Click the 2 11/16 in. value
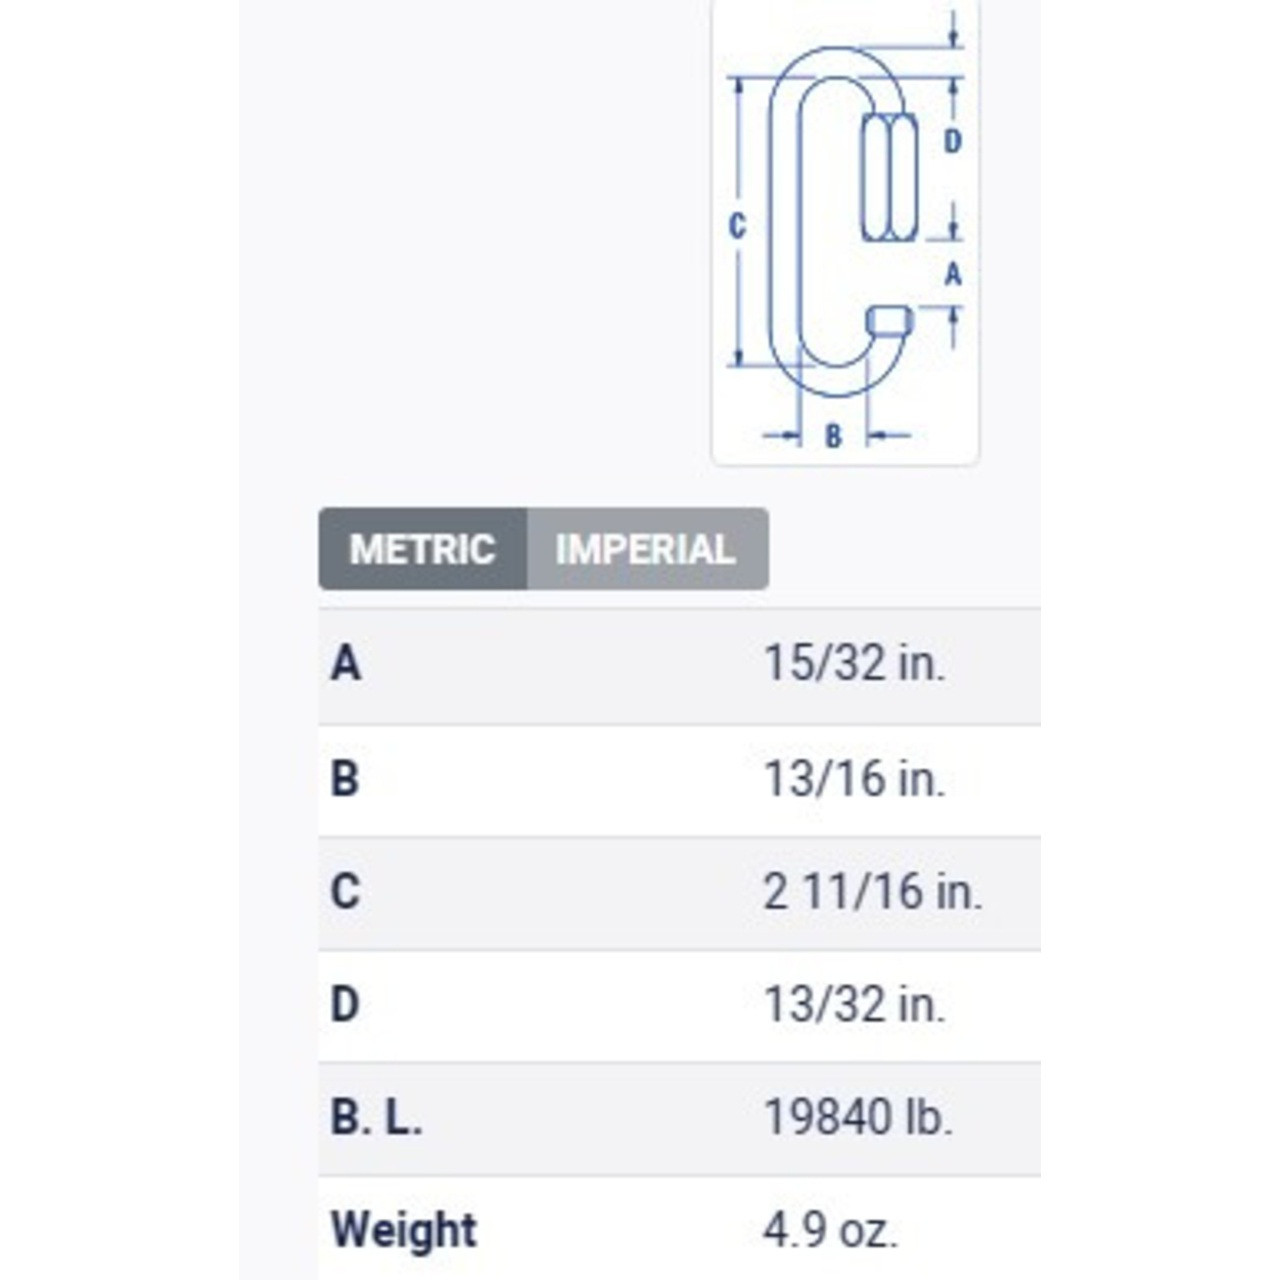1280x1280 pixels. point(873,891)
